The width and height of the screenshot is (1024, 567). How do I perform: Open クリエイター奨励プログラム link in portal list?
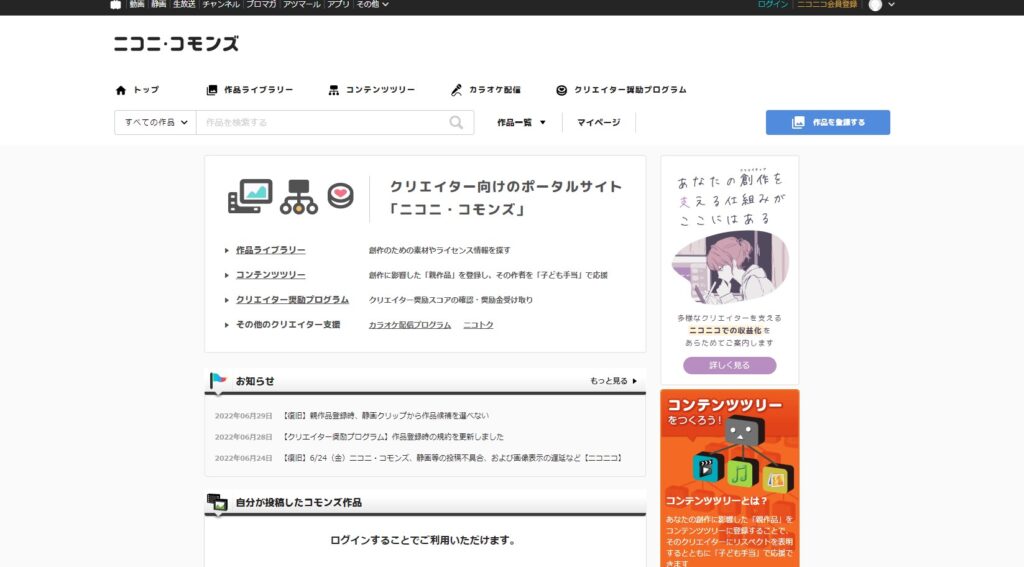tap(292, 300)
